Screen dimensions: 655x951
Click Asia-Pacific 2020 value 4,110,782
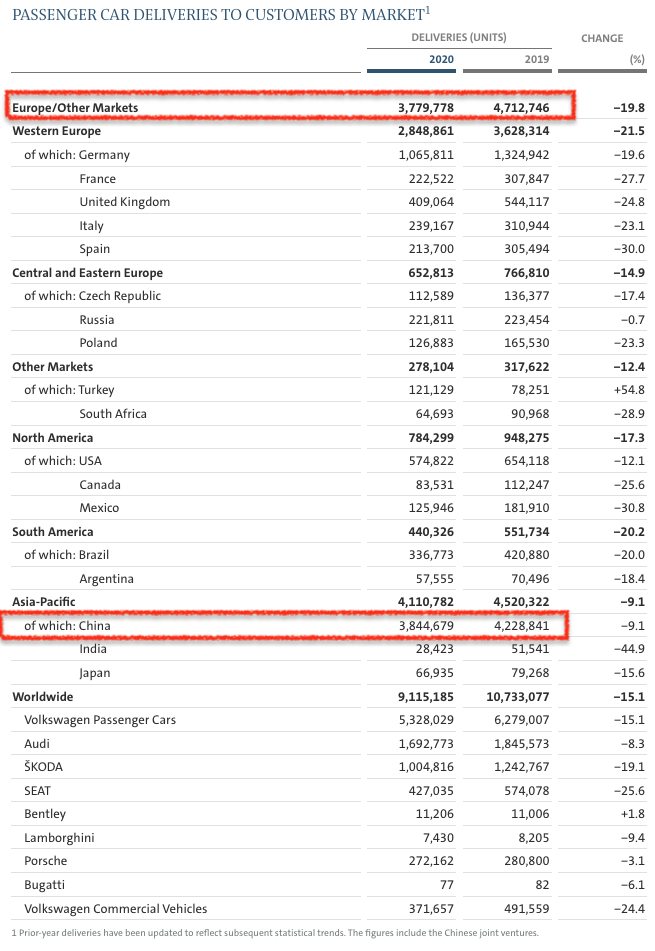pos(426,602)
